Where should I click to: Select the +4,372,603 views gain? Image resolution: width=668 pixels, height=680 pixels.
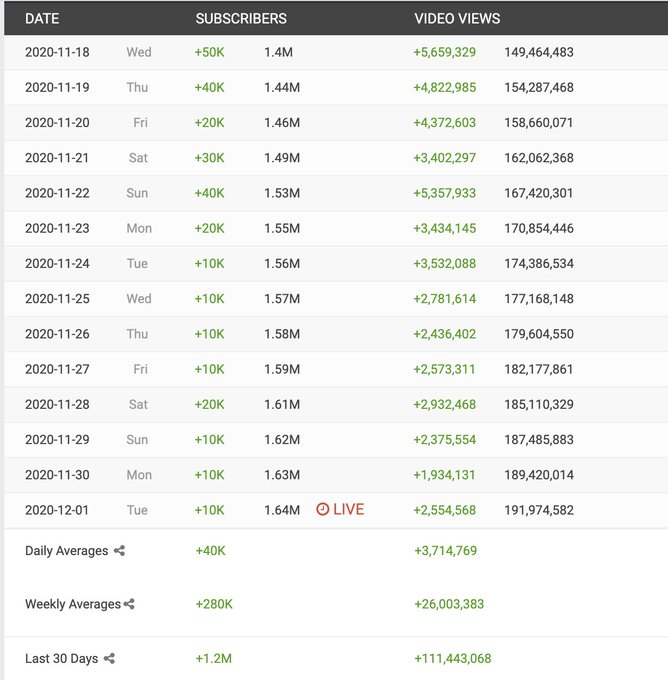pos(445,123)
